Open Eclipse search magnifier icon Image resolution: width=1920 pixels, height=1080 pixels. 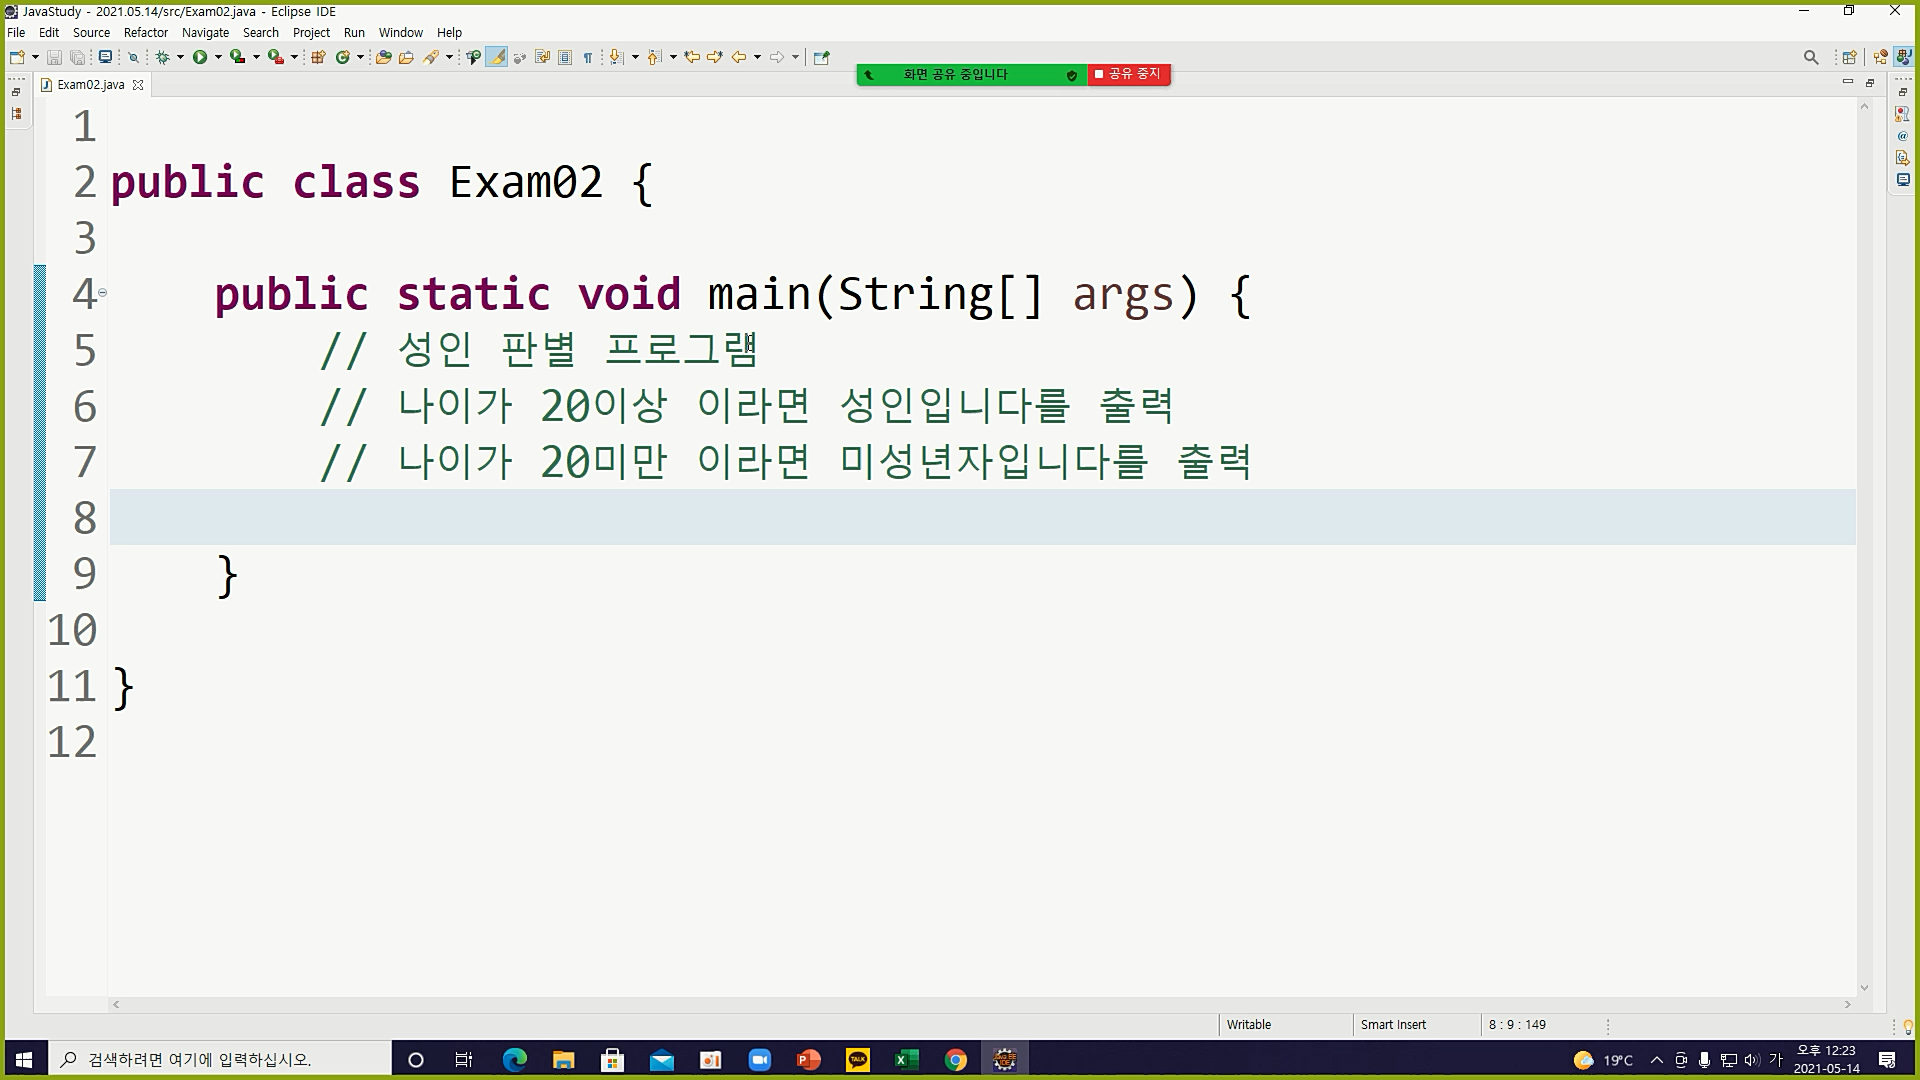[x=1810, y=57]
